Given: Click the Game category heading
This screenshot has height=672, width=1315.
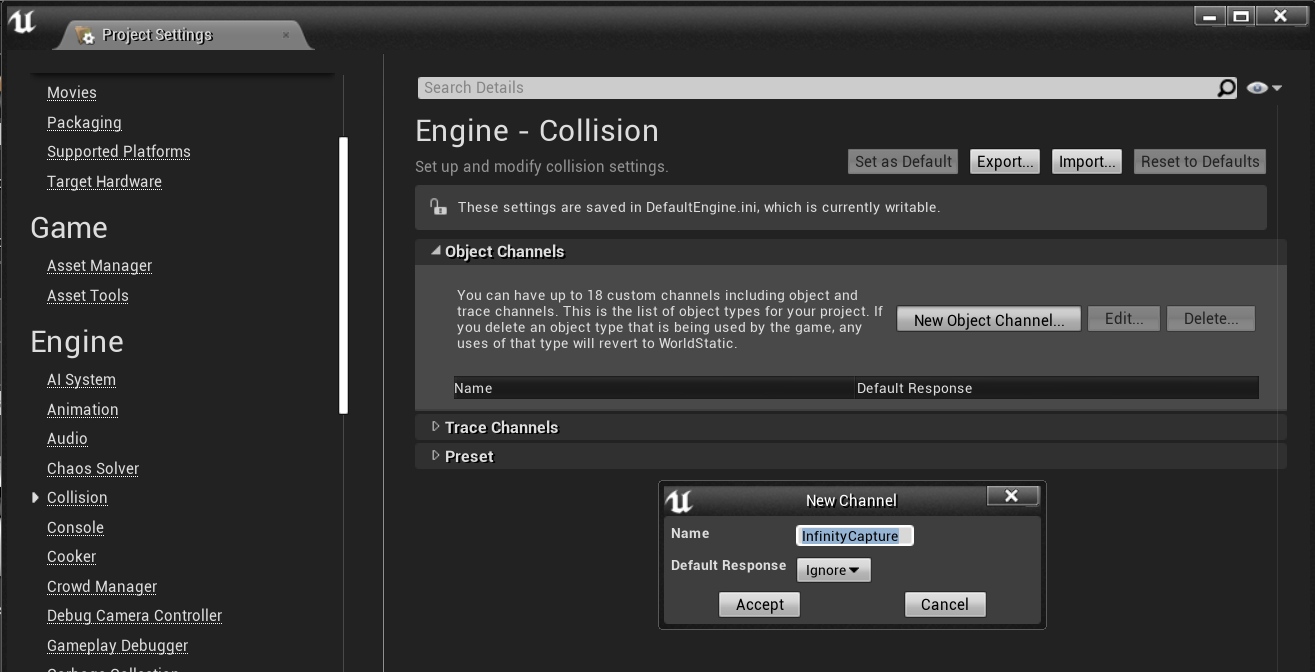Looking at the screenshot, I should coord(69,228).
